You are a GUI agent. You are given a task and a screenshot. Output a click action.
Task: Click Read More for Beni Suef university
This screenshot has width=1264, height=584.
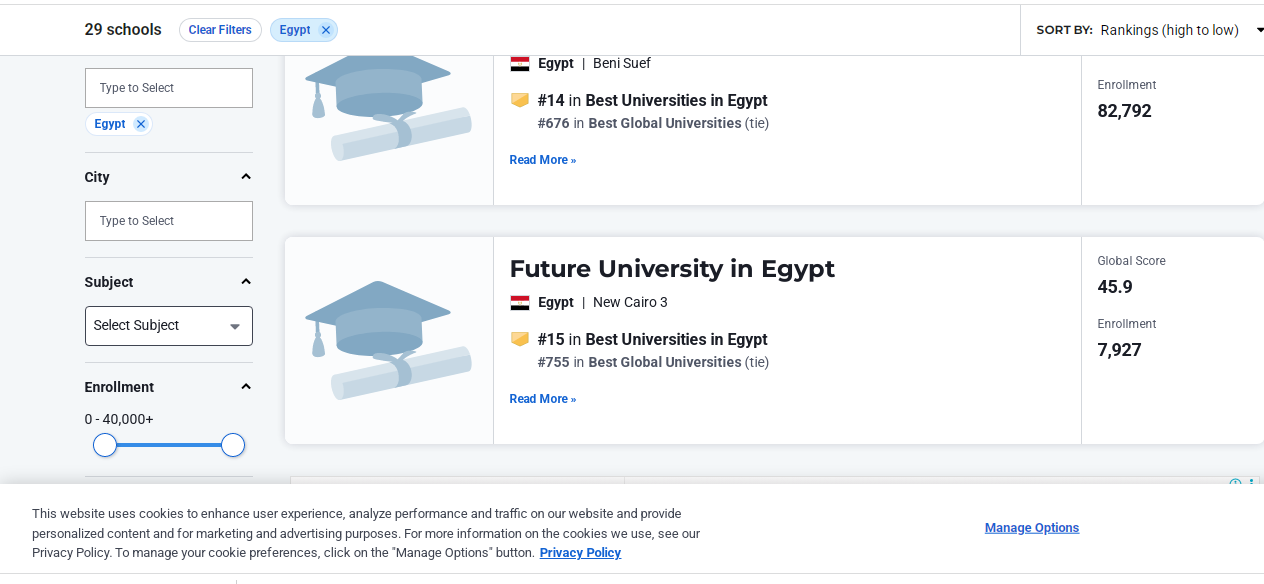tap(542, 160)
